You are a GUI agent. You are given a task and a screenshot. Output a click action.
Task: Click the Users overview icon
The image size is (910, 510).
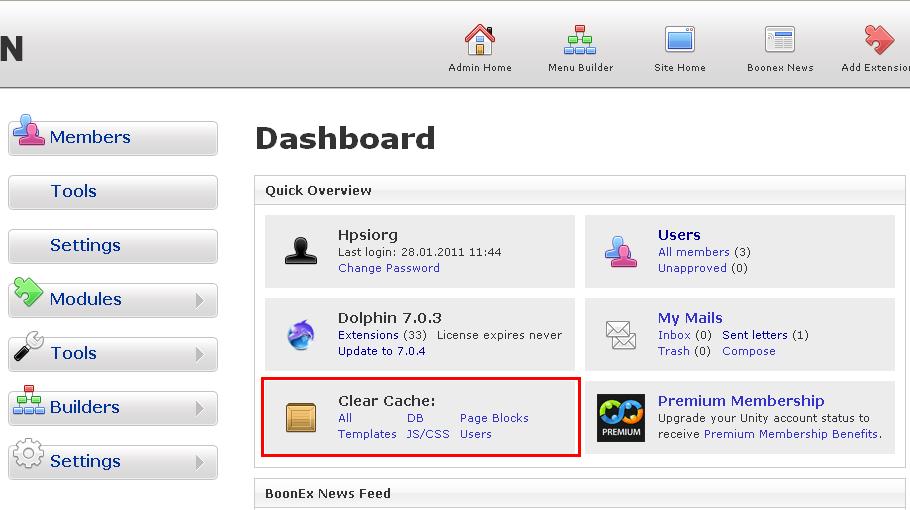[620, 251]
